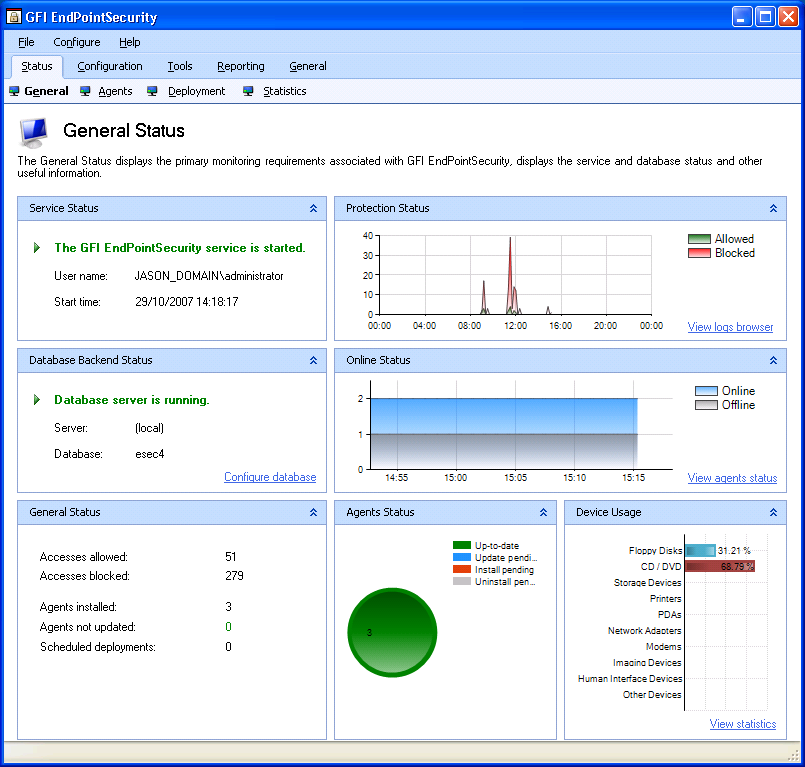
Task: Open the Agents sub-tab
Action: (116, 91)
